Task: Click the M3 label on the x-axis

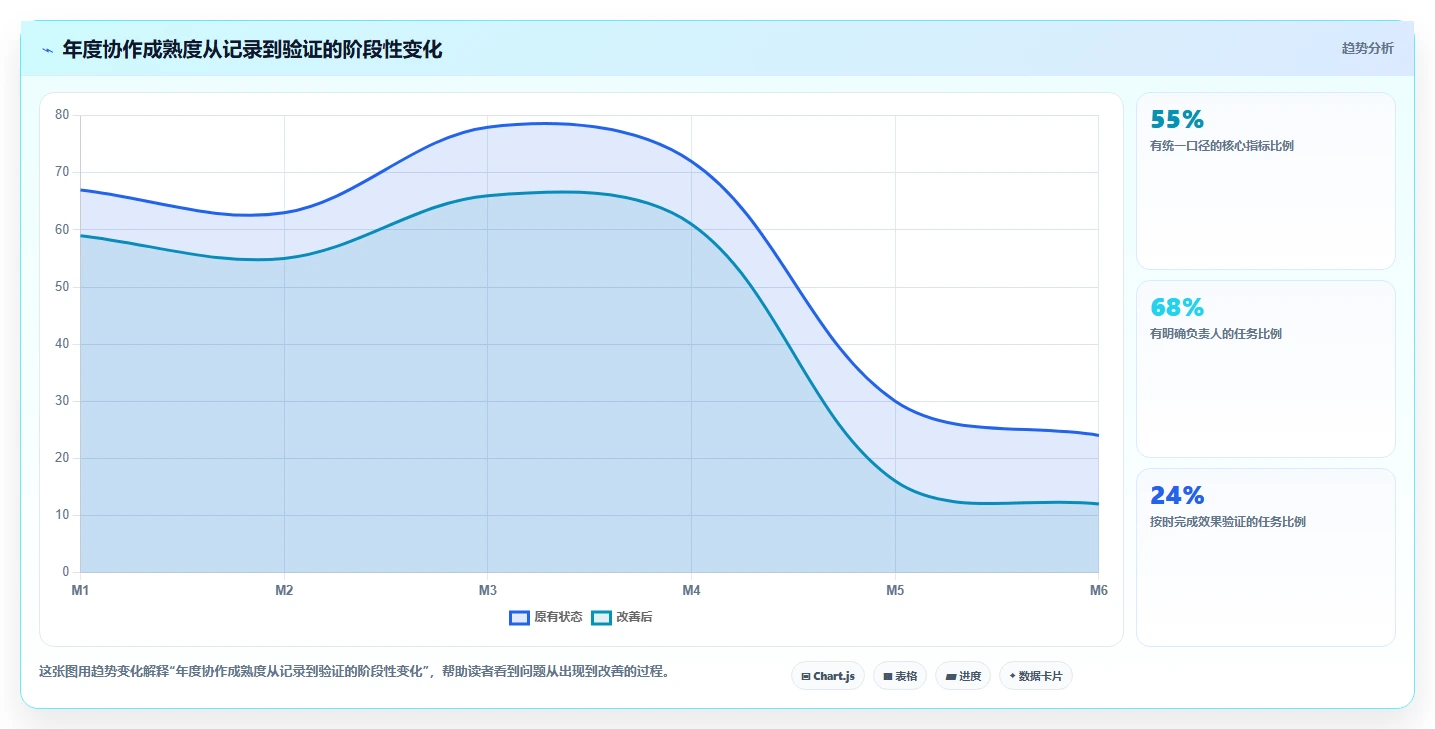Action: pos(488,591)
